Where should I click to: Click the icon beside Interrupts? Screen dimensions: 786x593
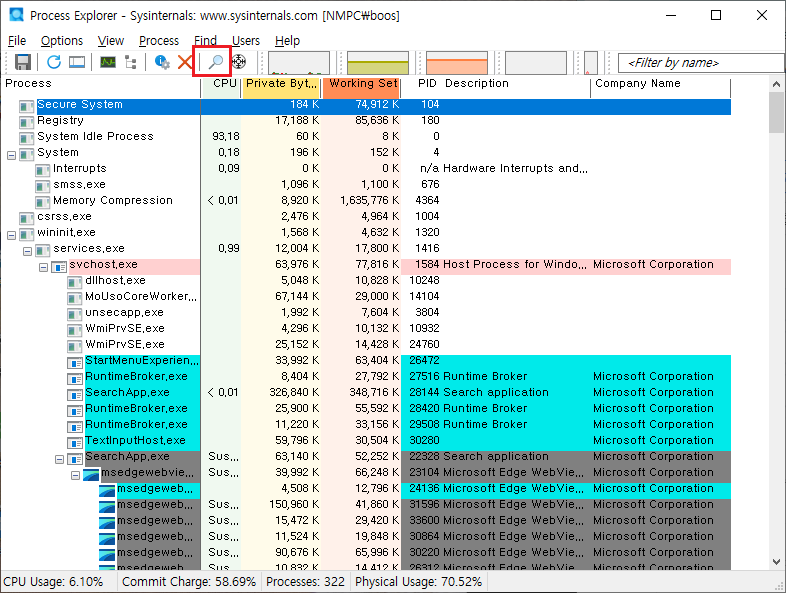[43, 170]
